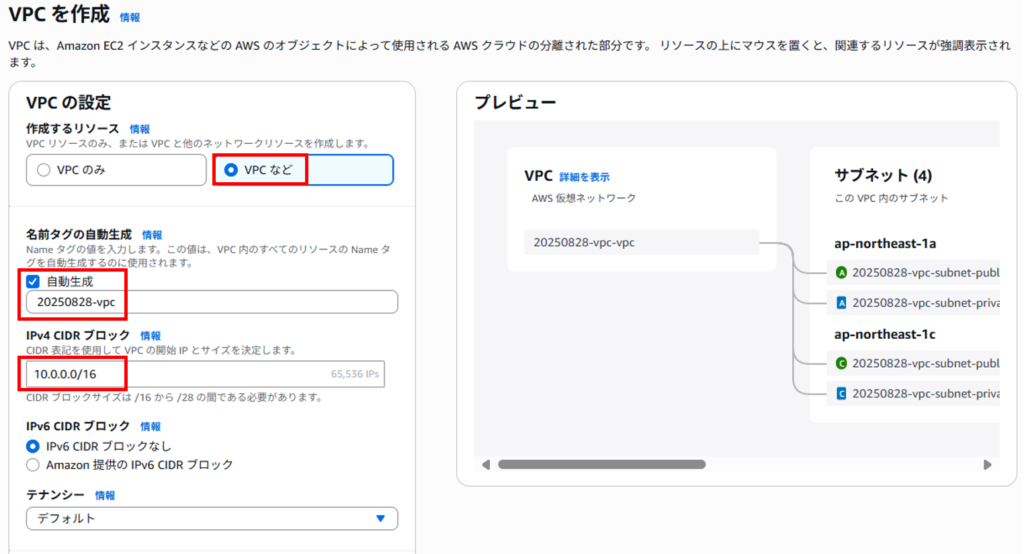This screenshot has height=554, width=1024.
Task: Click the name tag field with 20250828-vpc
Action: coord(212,302)
